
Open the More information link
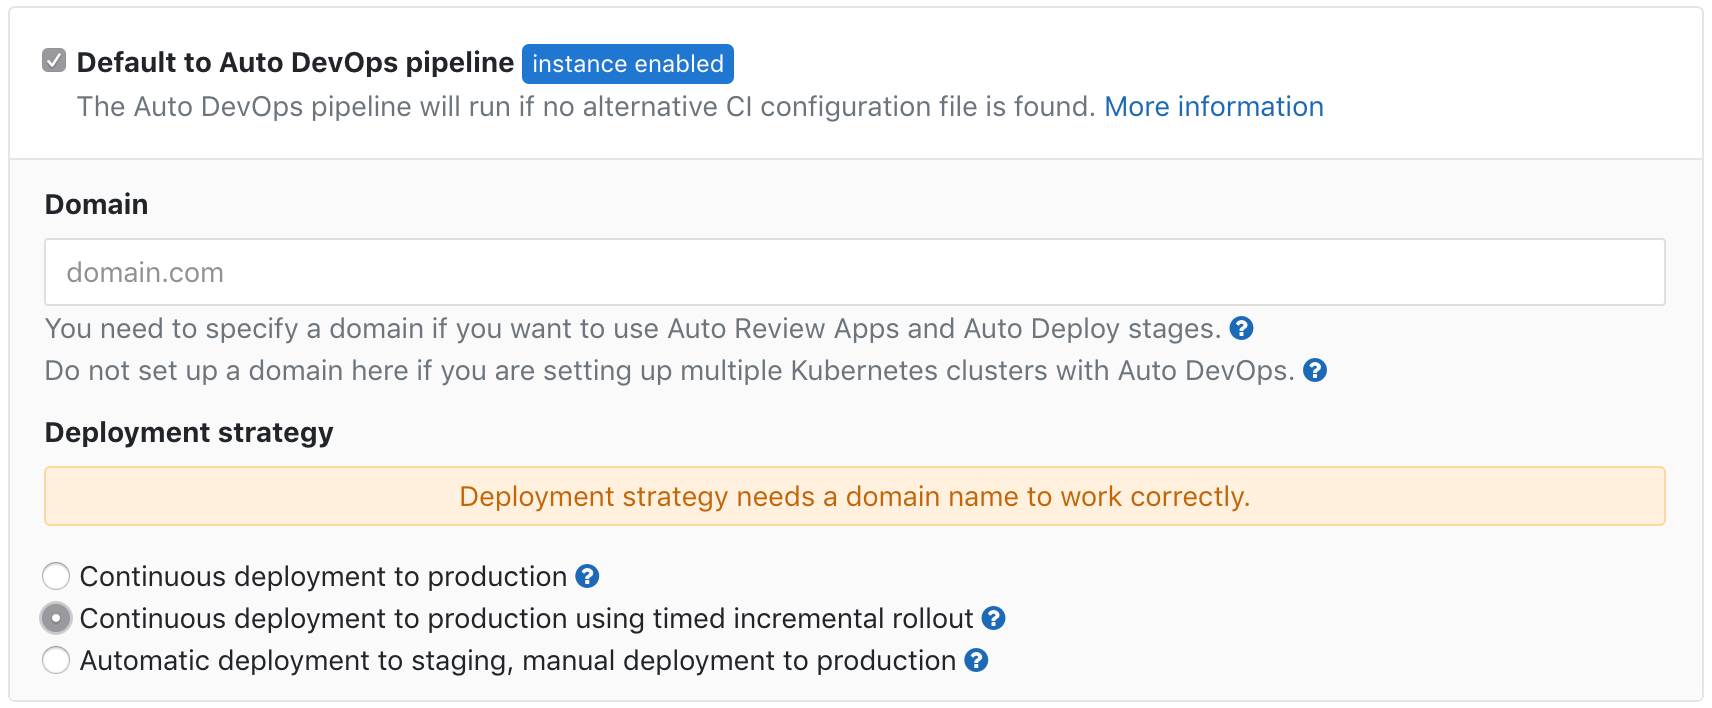pyautogui.click(x=1214, y=107)
